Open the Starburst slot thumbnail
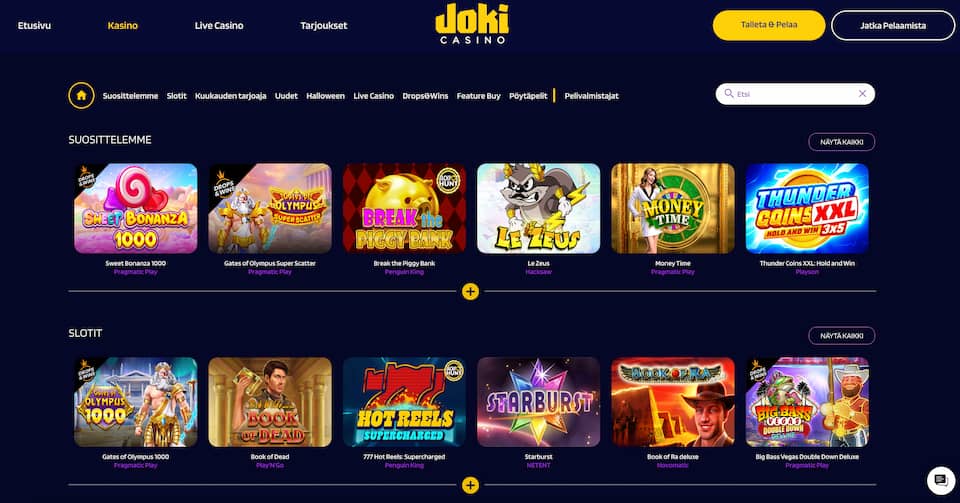960x503 pixels. [539, 402]
